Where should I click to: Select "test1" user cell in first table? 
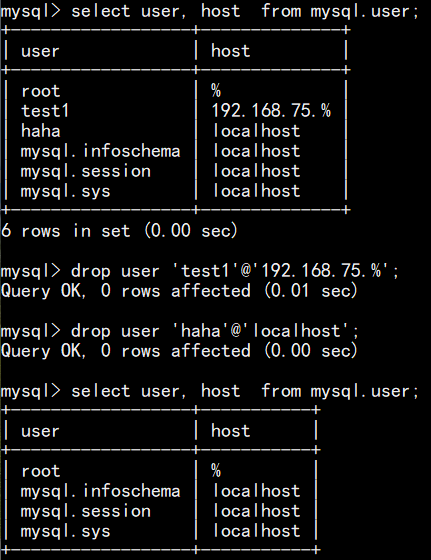[45, 110]
